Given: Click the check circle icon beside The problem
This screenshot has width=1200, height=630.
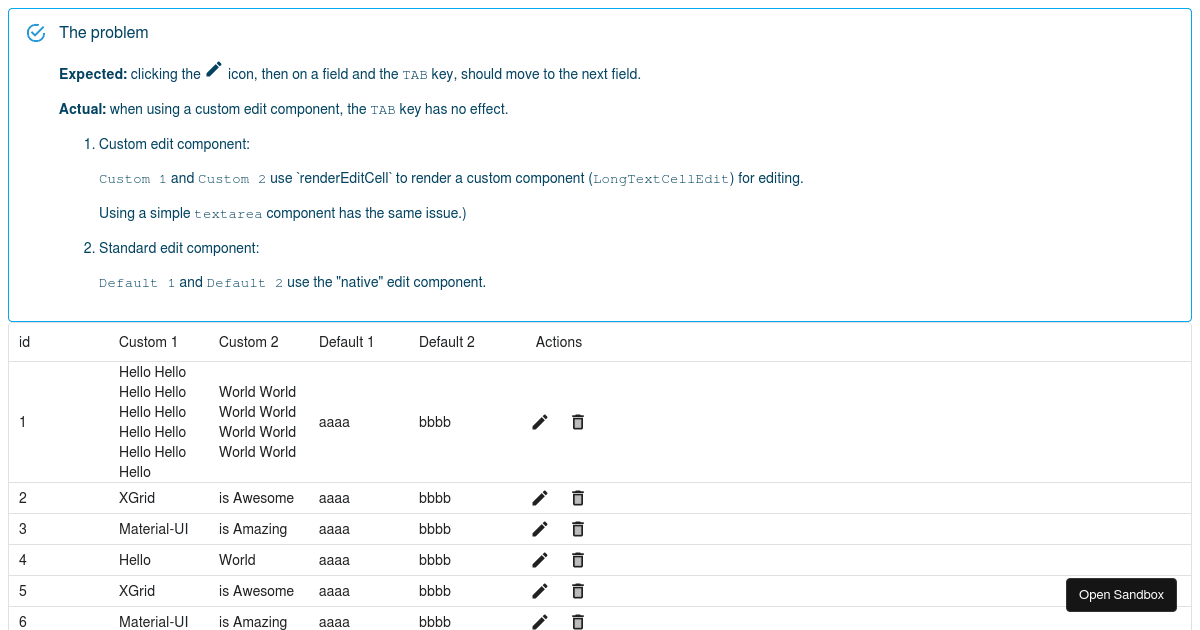Looking at the screenshot, I should click(36, 33).
